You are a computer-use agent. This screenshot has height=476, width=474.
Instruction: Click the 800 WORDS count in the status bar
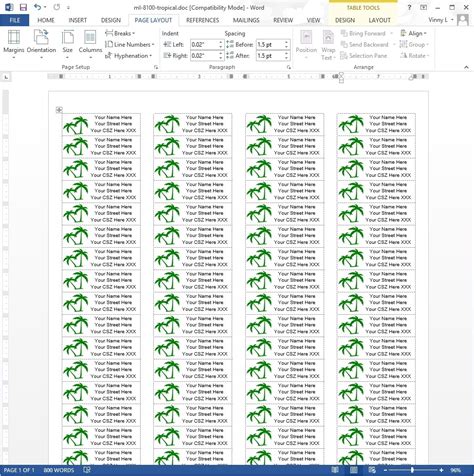59,470
